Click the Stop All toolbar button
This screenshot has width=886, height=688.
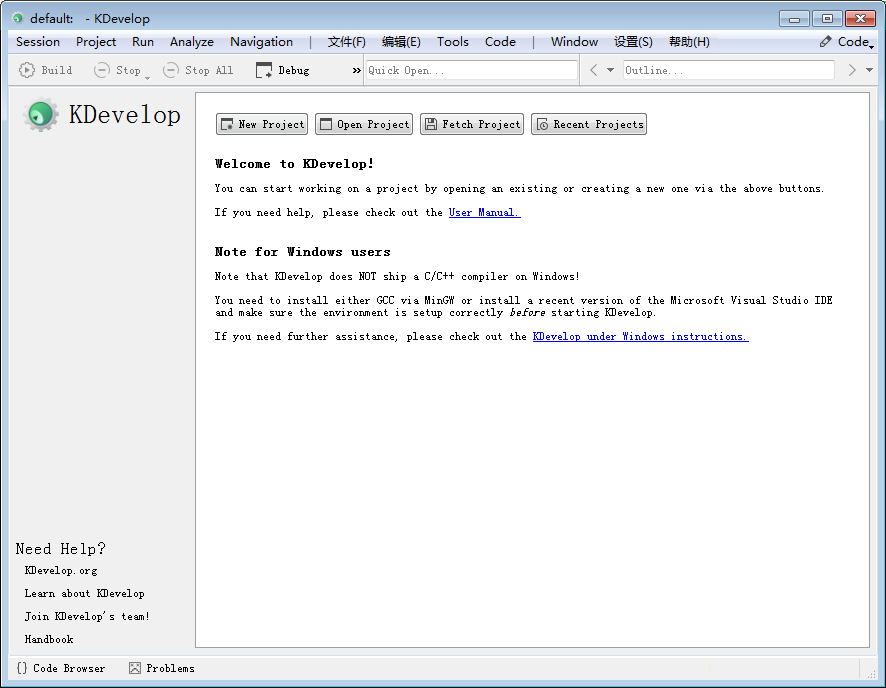(x=198, y=70)
